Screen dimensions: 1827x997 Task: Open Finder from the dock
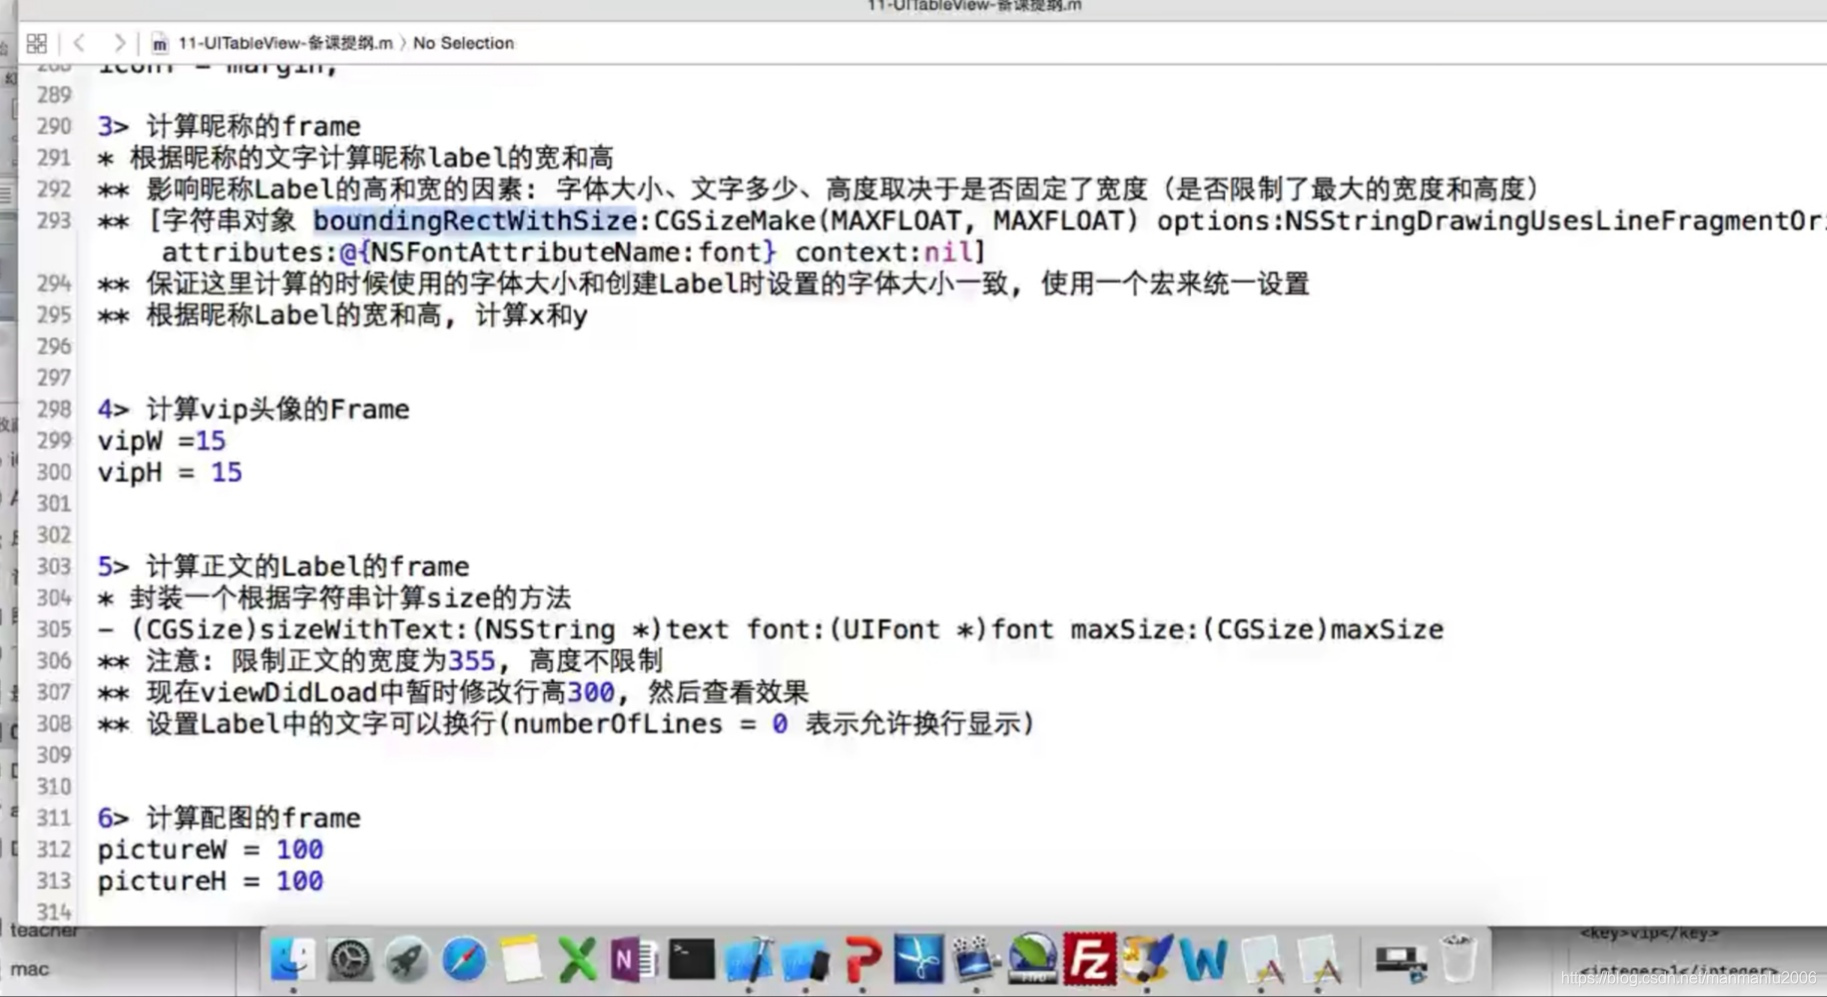tap(292, 960)
